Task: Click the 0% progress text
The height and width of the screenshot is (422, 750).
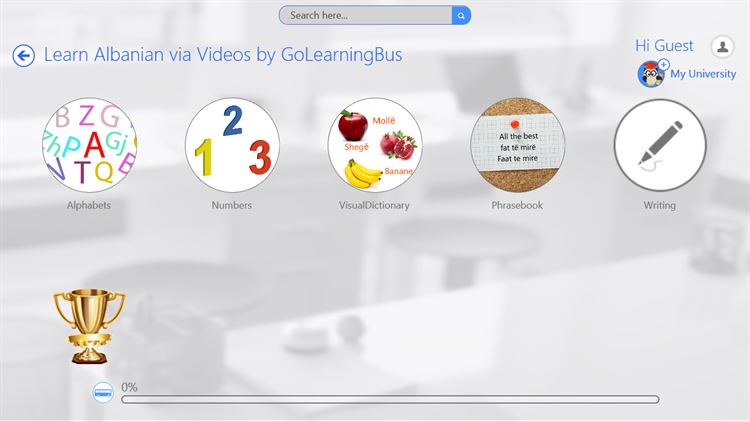Action: click(129, 387)
